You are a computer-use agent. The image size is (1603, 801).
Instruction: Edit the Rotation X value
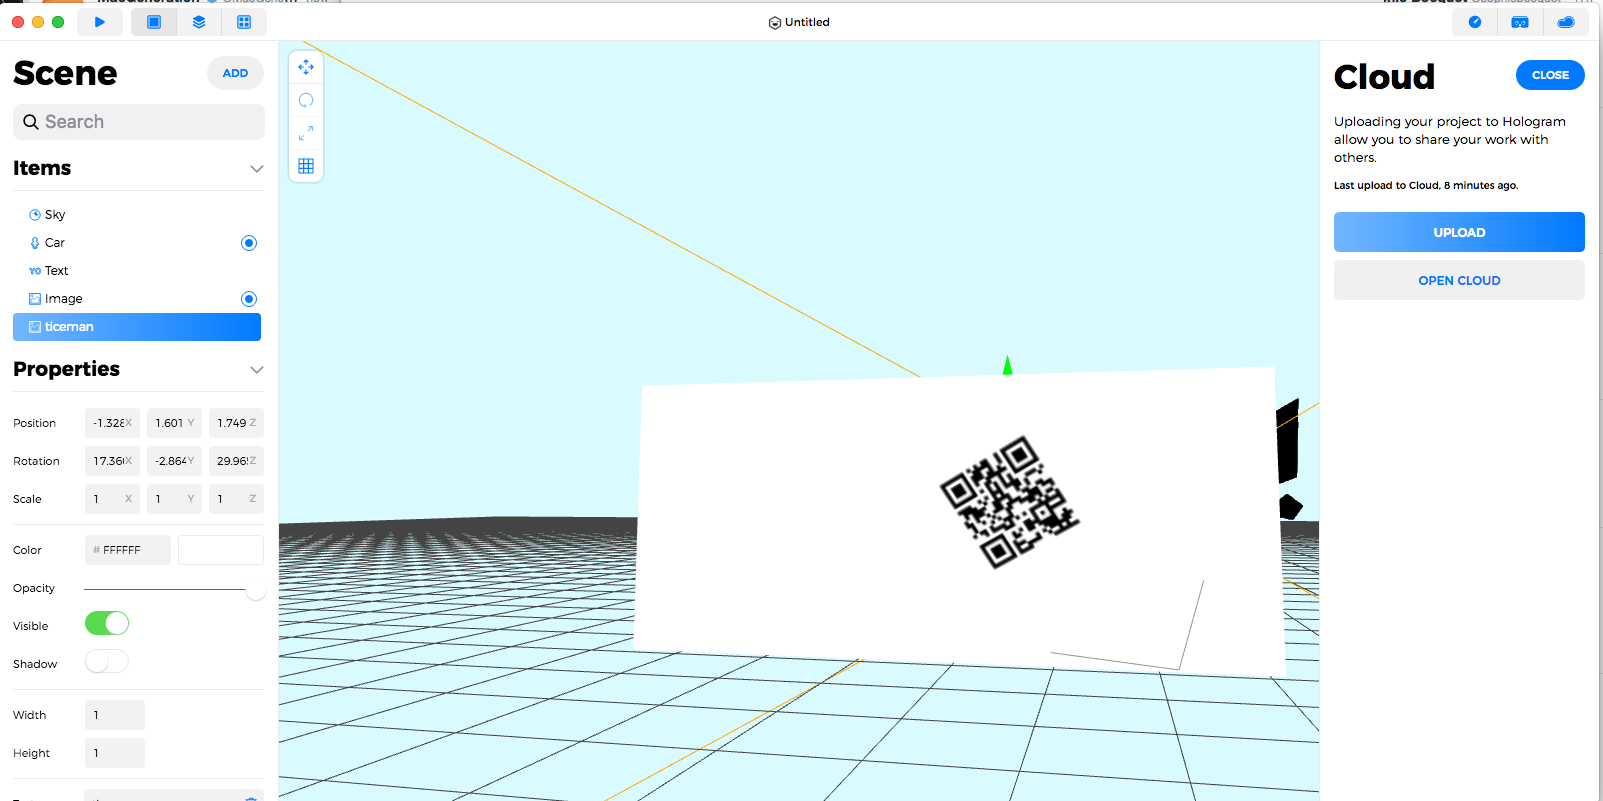[x=112, y=461]
